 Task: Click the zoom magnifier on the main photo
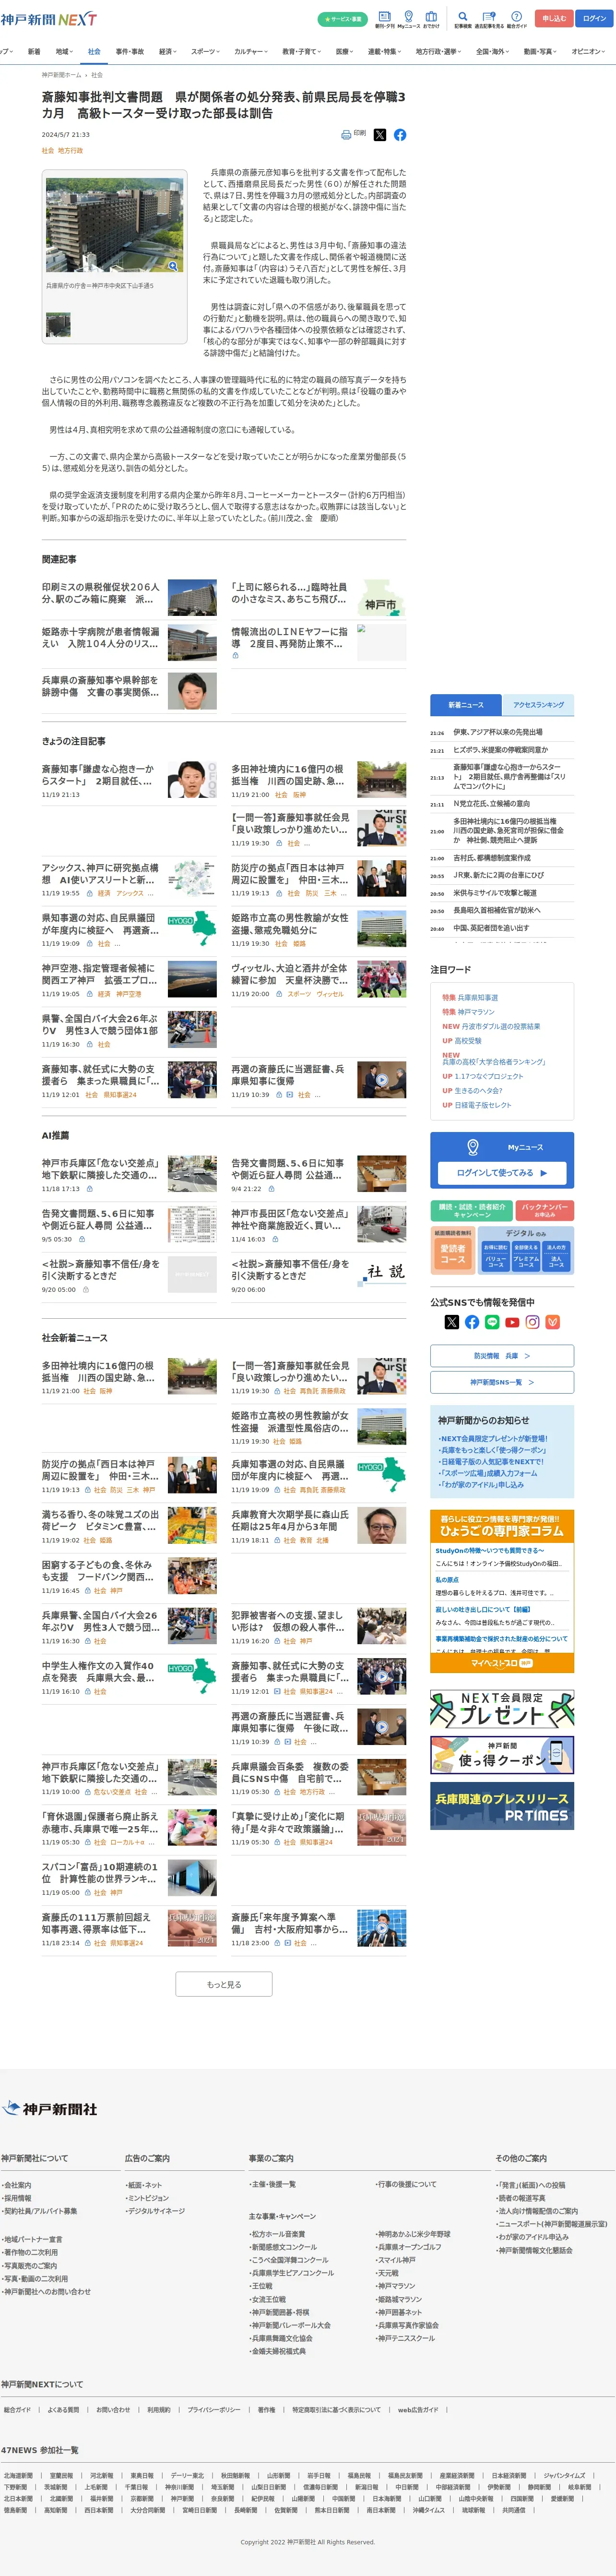point(173,266)
